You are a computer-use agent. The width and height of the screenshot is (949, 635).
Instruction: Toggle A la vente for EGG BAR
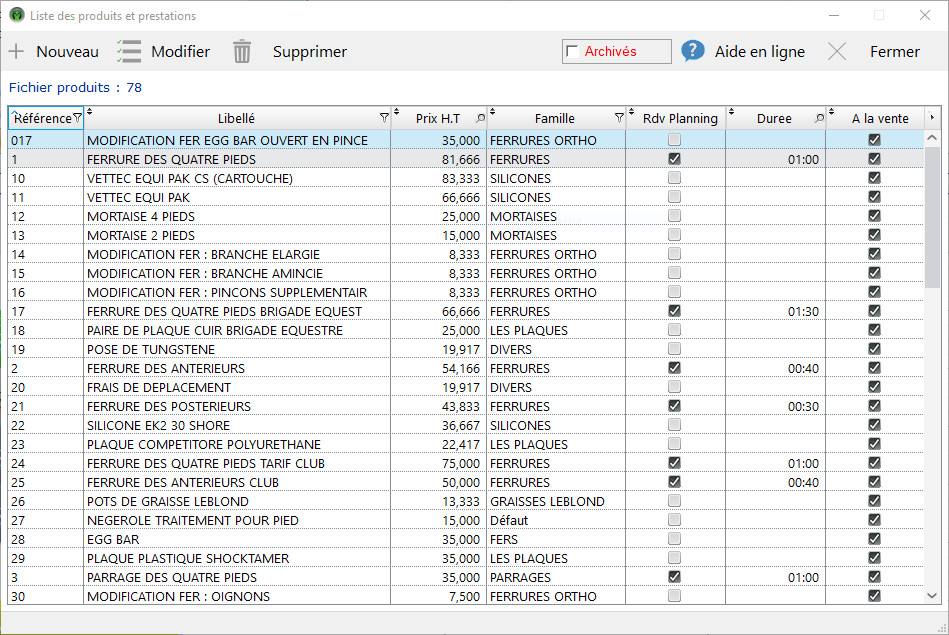[874, 539]
